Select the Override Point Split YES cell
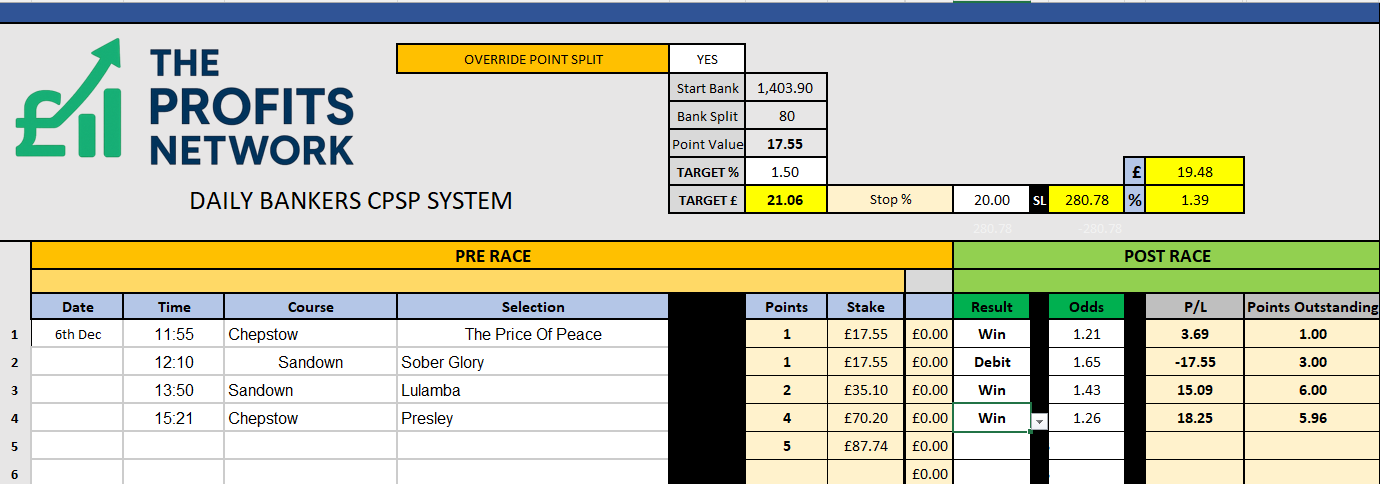 pyautogui.click(x=707, y=59)
